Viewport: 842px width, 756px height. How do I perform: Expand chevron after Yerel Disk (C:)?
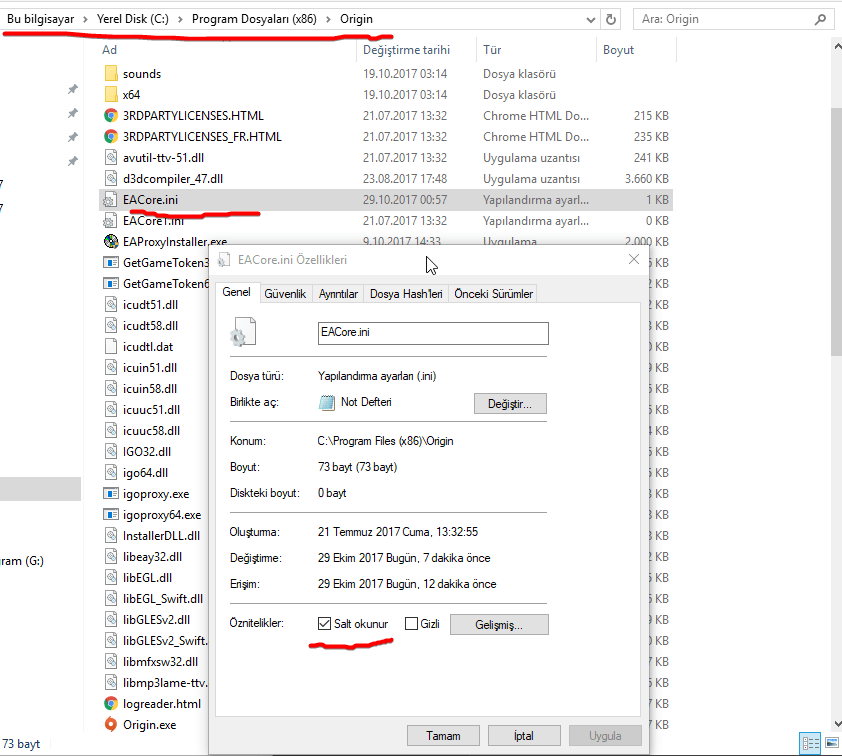tap(180, 19)
